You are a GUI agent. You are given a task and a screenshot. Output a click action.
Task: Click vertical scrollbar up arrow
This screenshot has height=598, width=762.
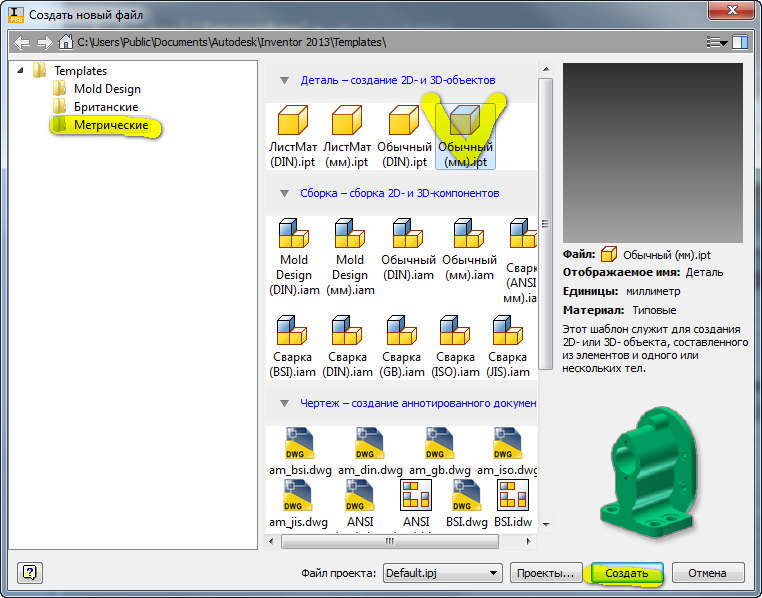[546, 69]
